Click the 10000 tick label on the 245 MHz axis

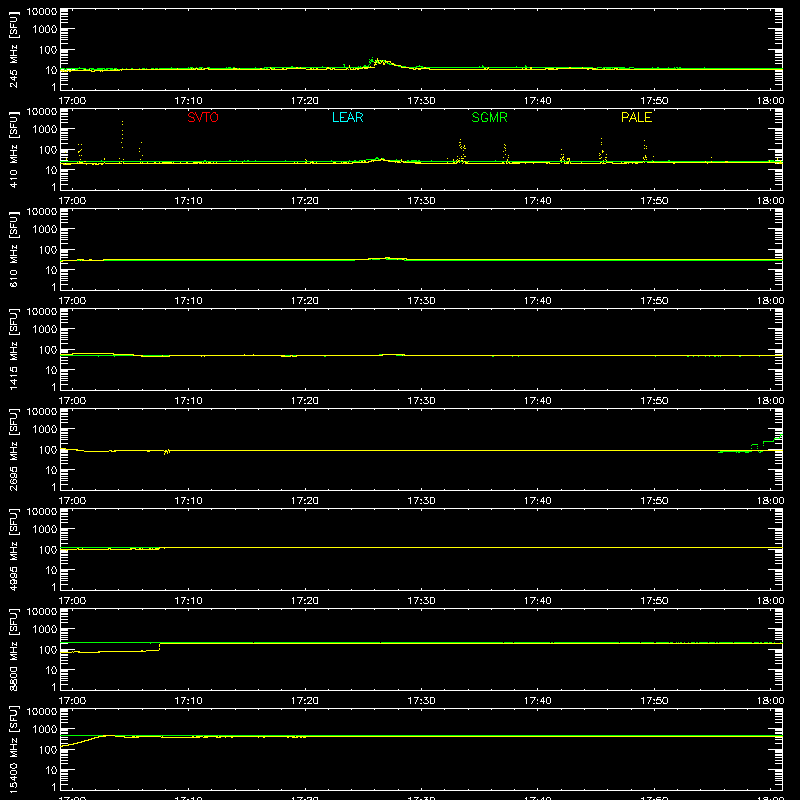point(42,12)
